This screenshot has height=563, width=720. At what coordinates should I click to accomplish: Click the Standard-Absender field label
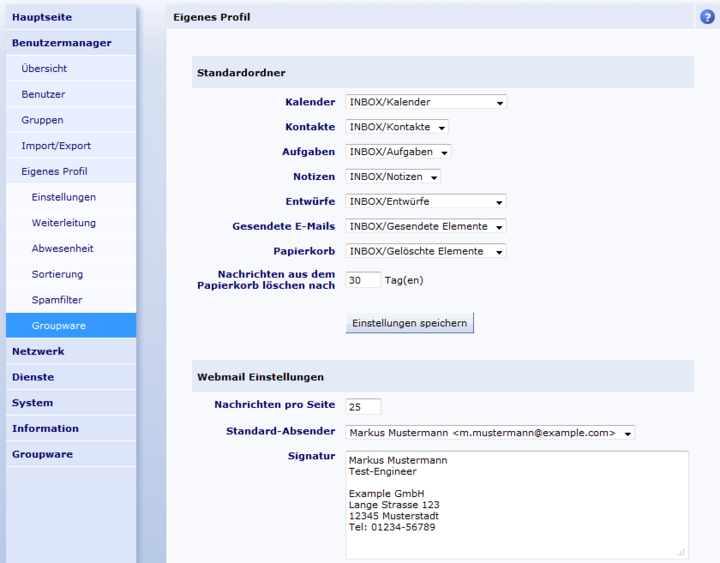tap(281, 431)
